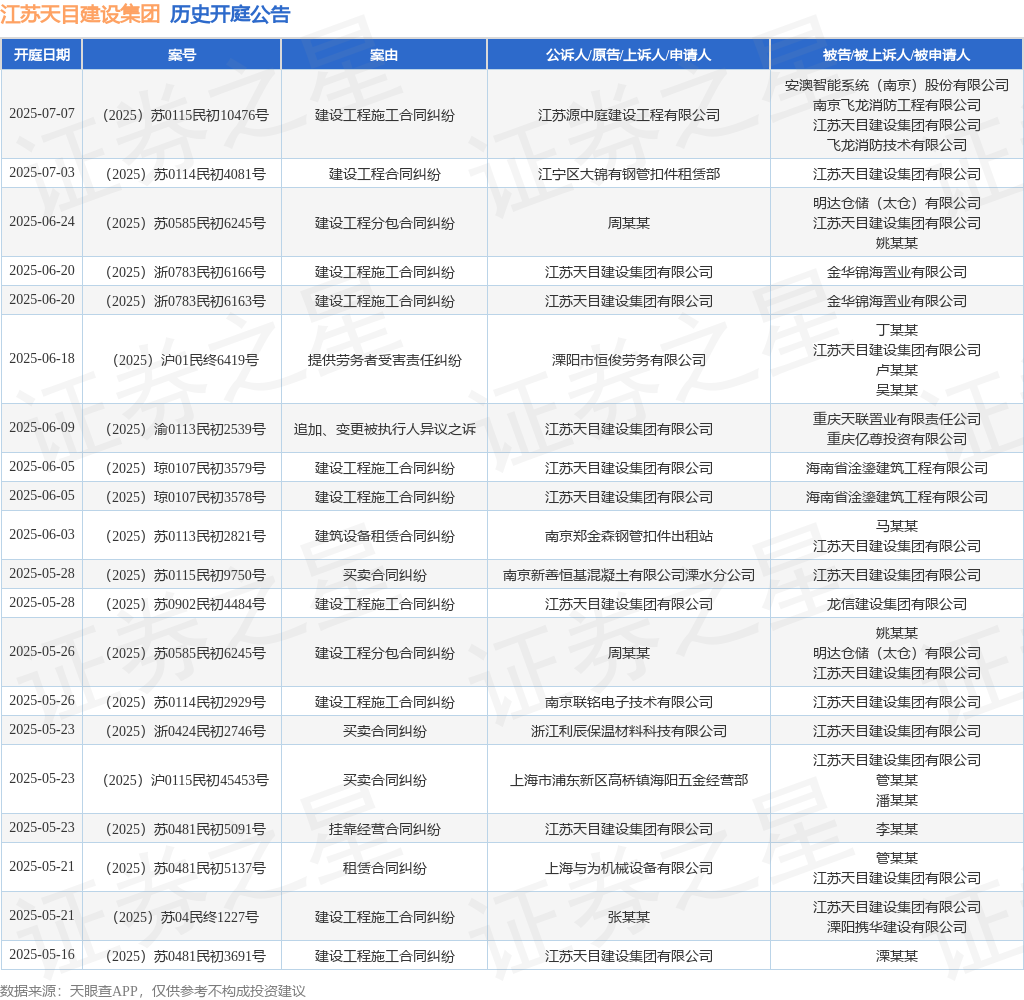Click case cause 提供劳务者受害责任纠纷

[384, 361]
